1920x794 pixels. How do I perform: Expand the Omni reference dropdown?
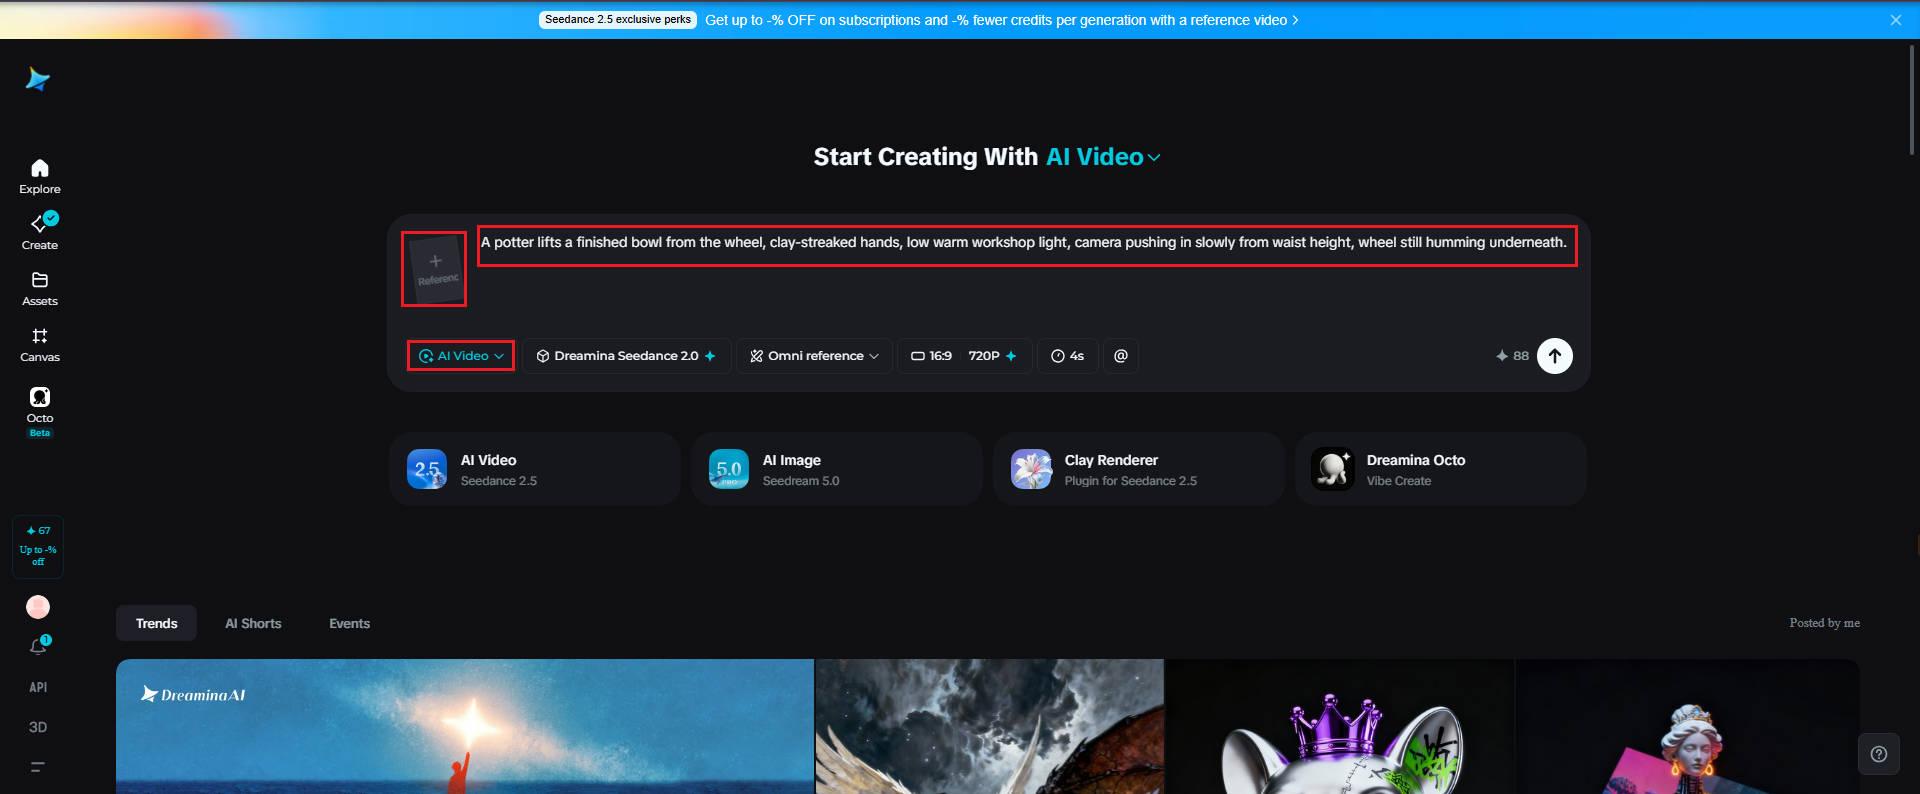[x=814, y=356]
